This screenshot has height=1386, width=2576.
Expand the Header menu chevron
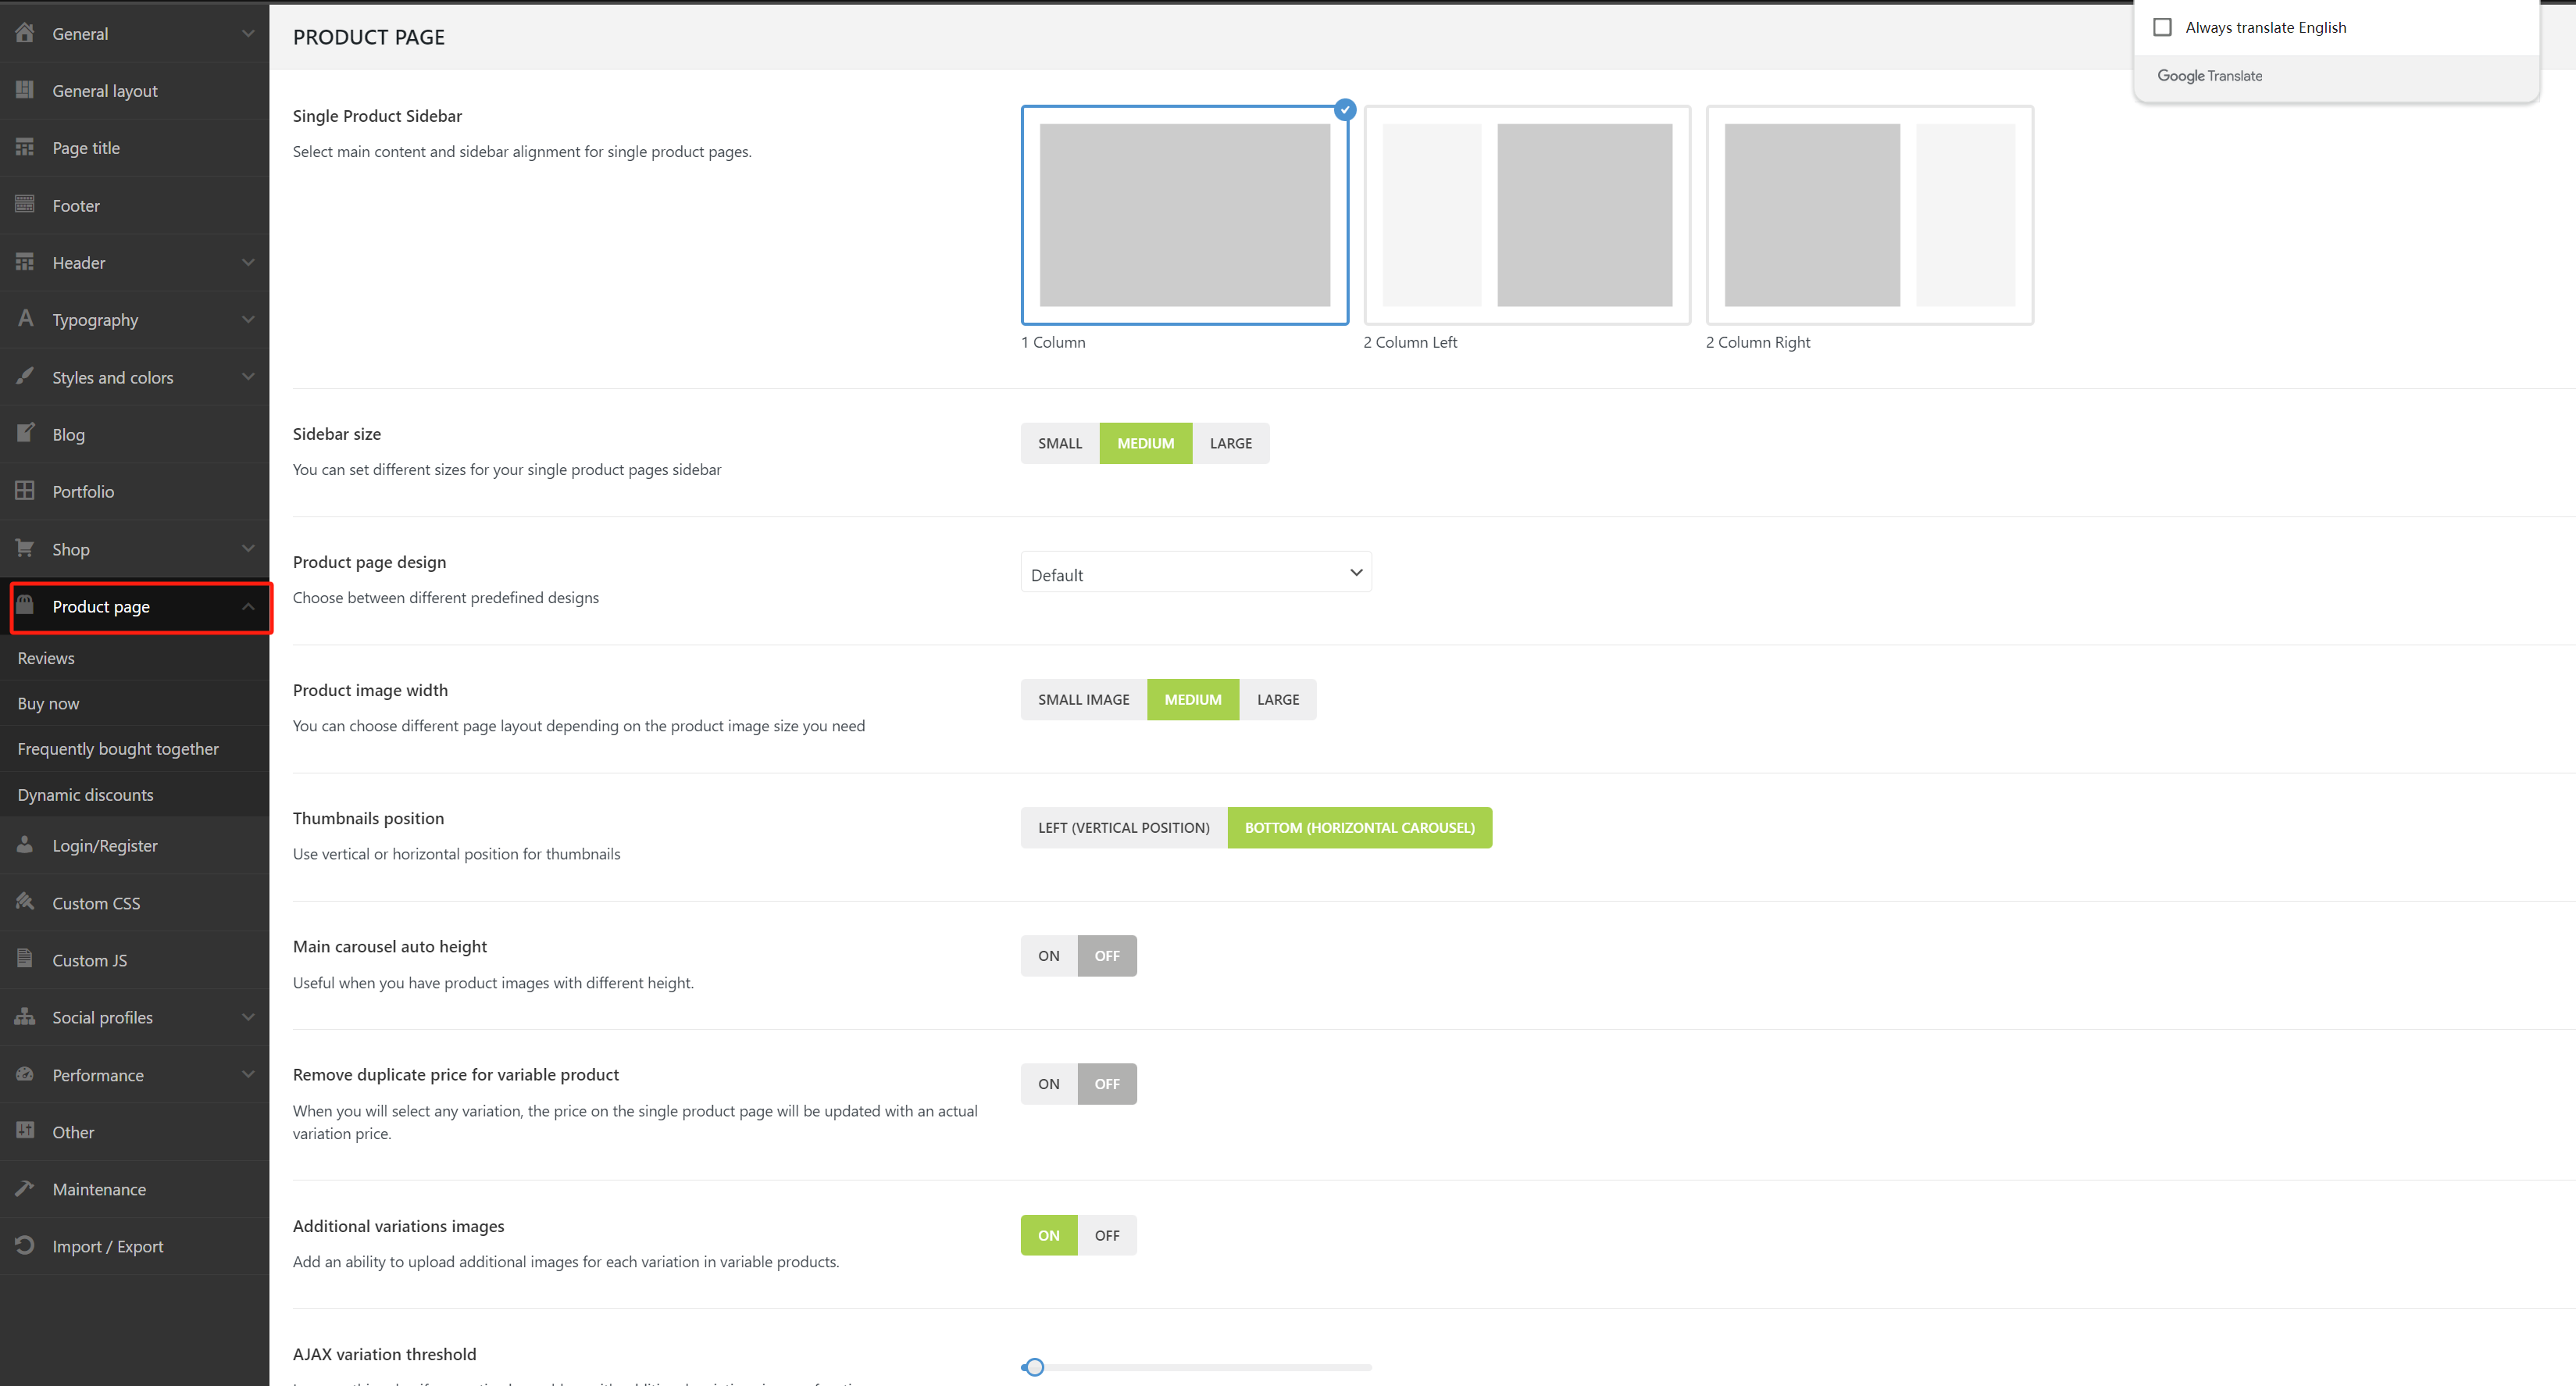point(248,262)
